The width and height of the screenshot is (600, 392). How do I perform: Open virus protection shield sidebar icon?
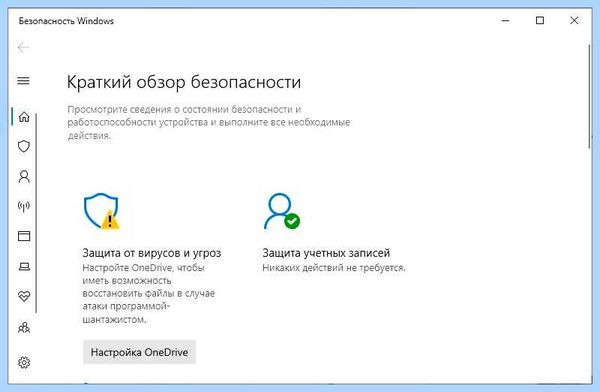click(x=24, y=146)
